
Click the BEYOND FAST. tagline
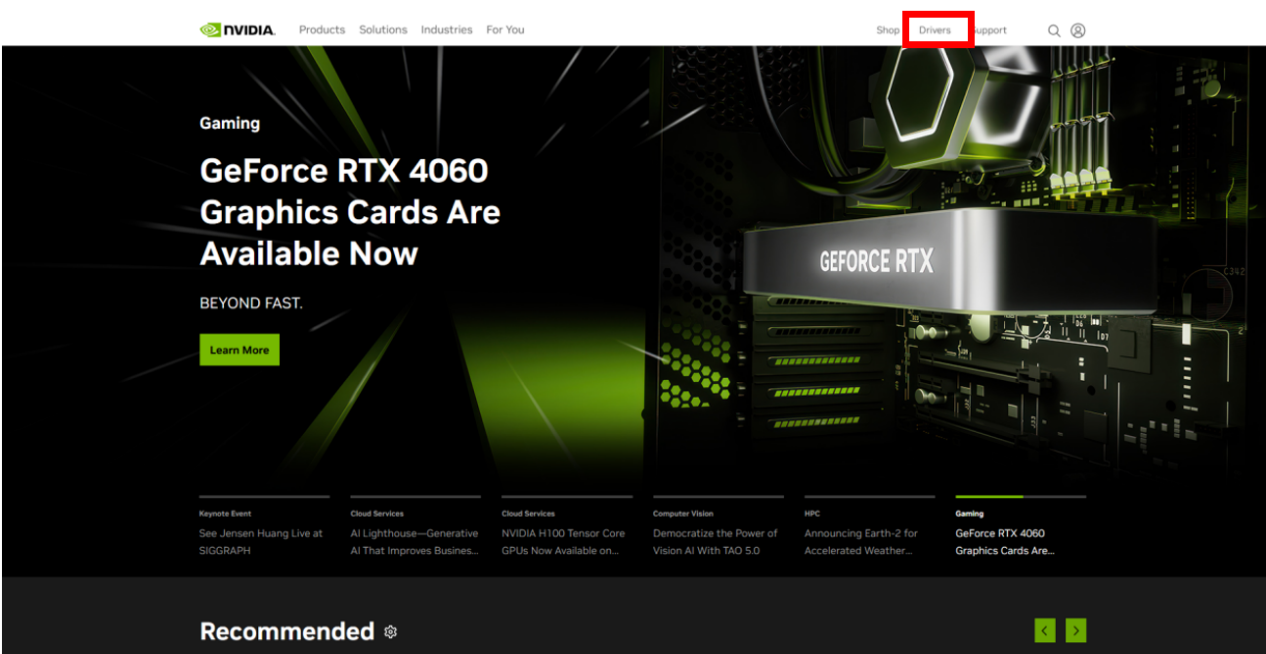251,302
